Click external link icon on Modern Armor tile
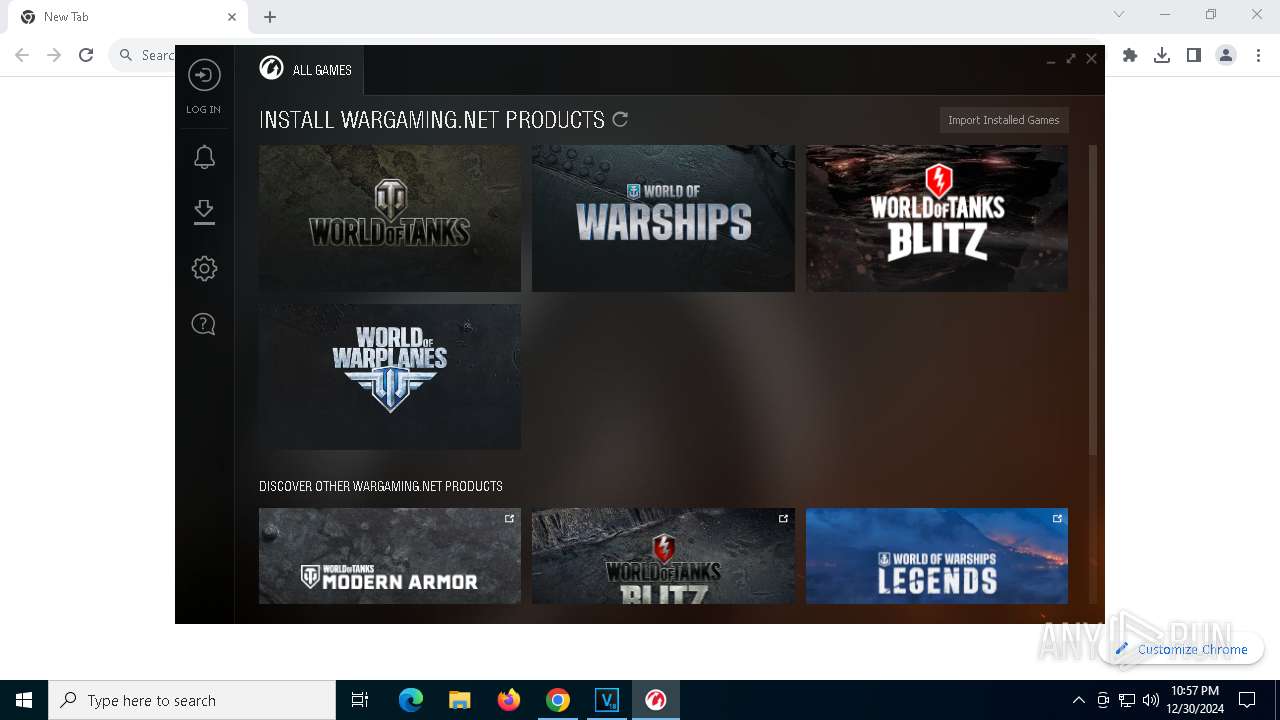 pos(509,518)
